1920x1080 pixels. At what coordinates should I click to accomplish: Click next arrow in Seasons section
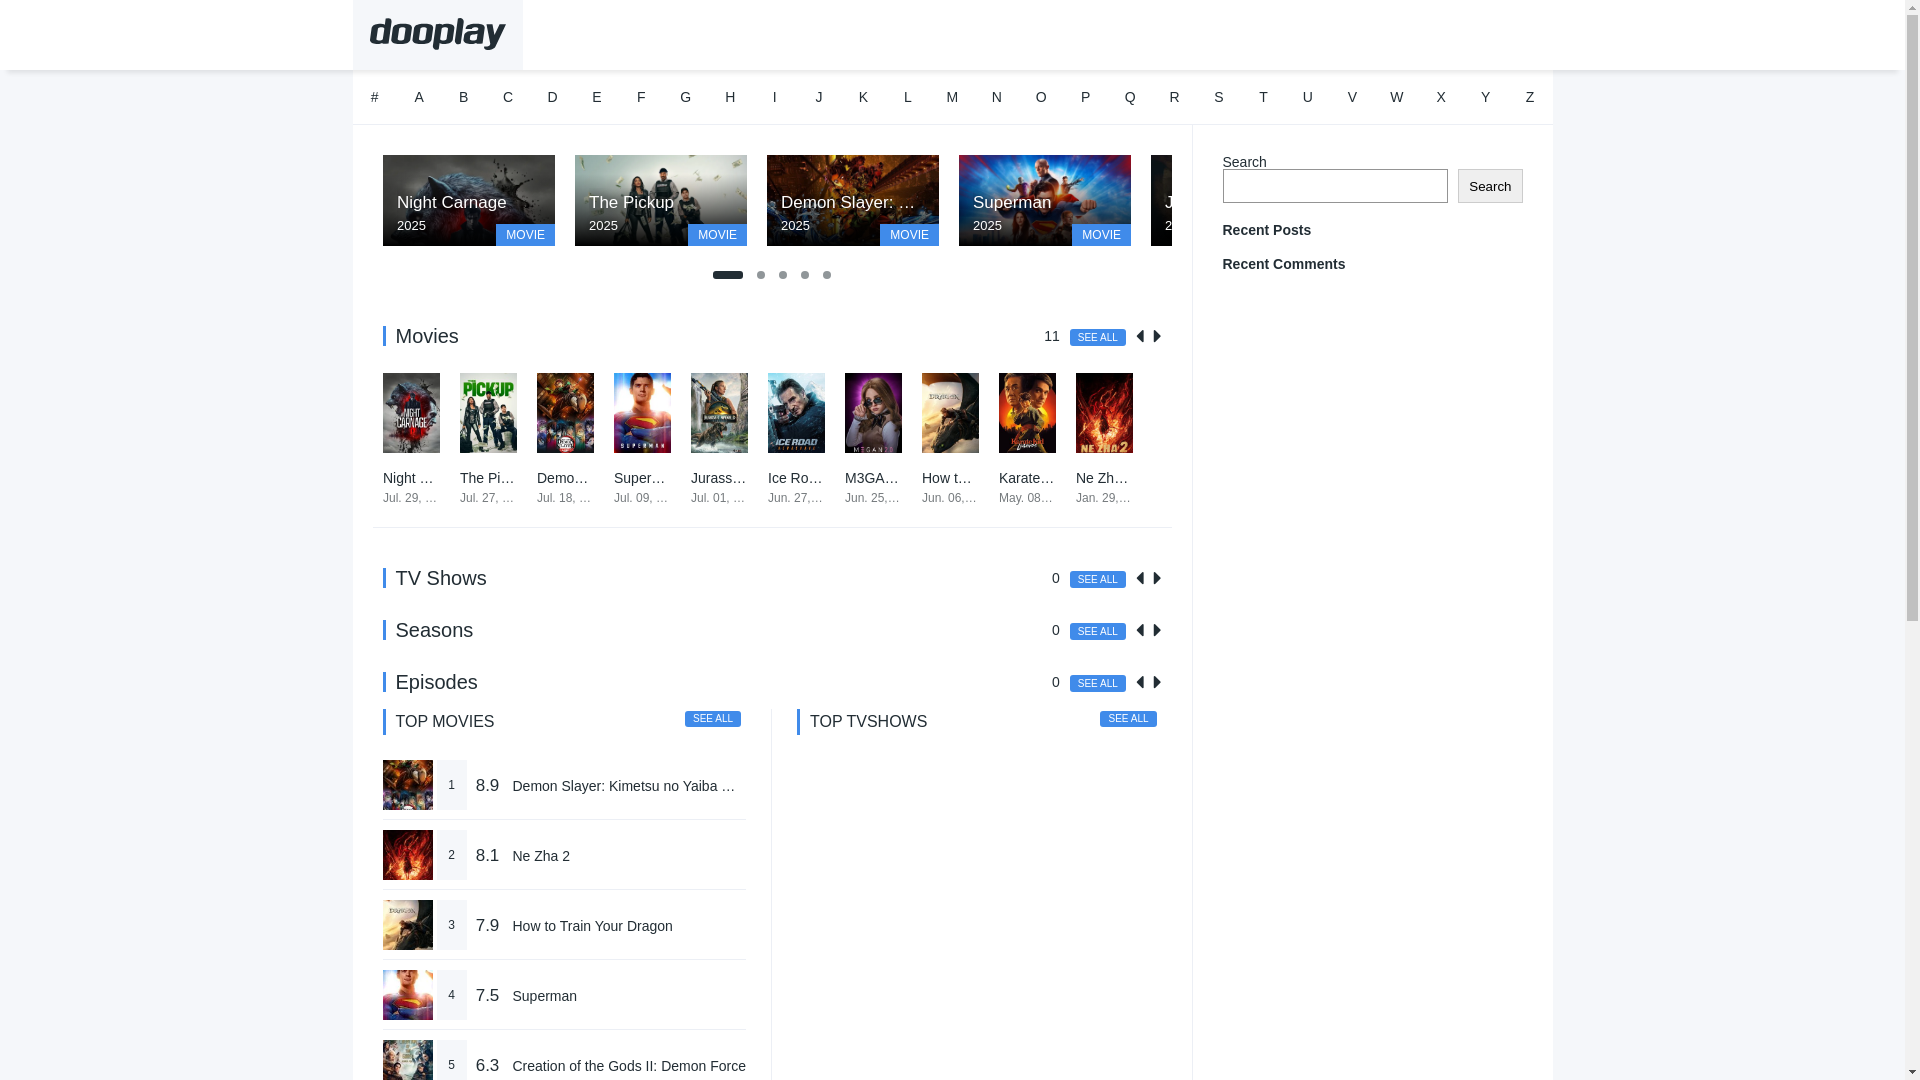point(1157,631)
